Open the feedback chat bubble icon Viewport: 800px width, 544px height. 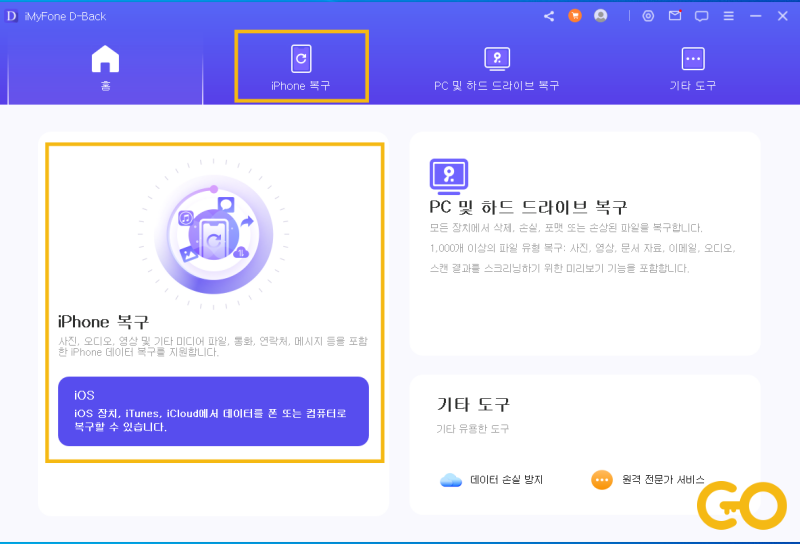pyautogui.click(x=702, y=16)
